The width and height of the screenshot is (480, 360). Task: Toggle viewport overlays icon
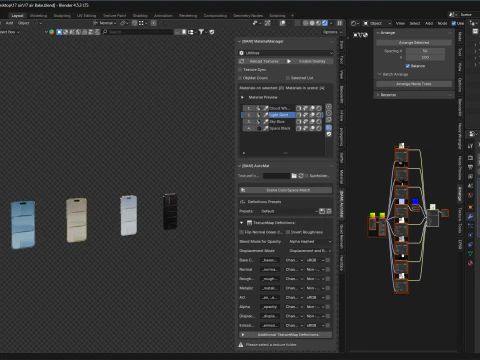click(283, 23)
